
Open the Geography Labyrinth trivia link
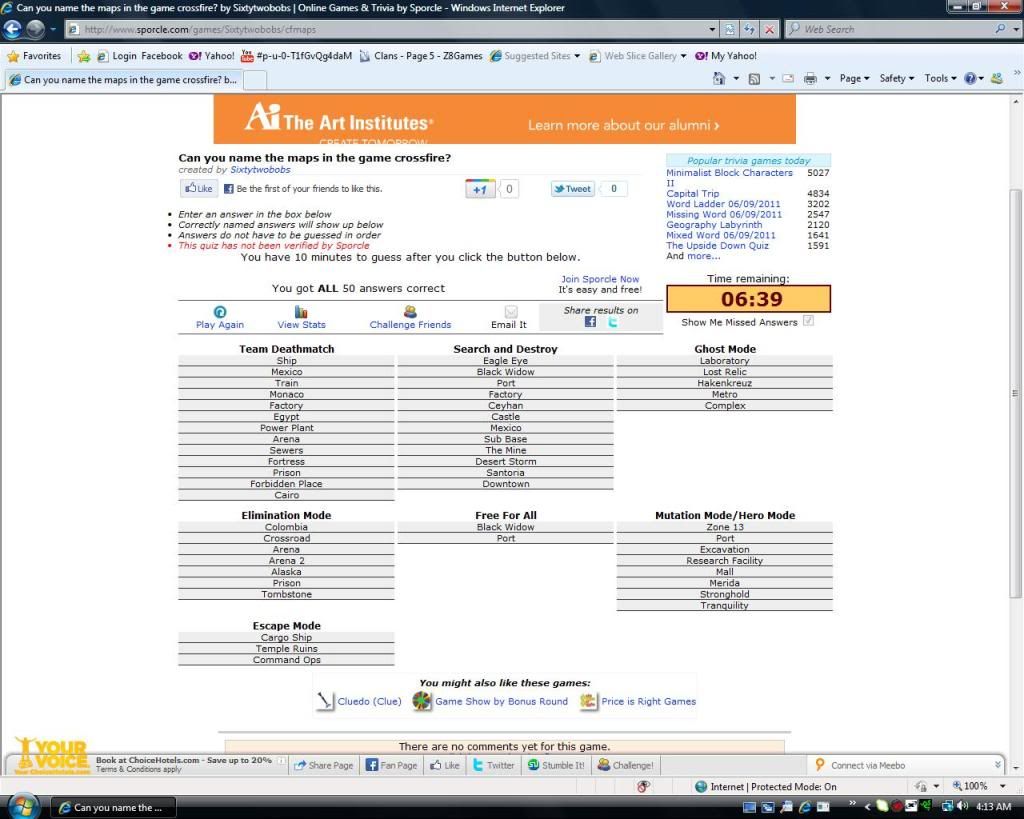714,225
